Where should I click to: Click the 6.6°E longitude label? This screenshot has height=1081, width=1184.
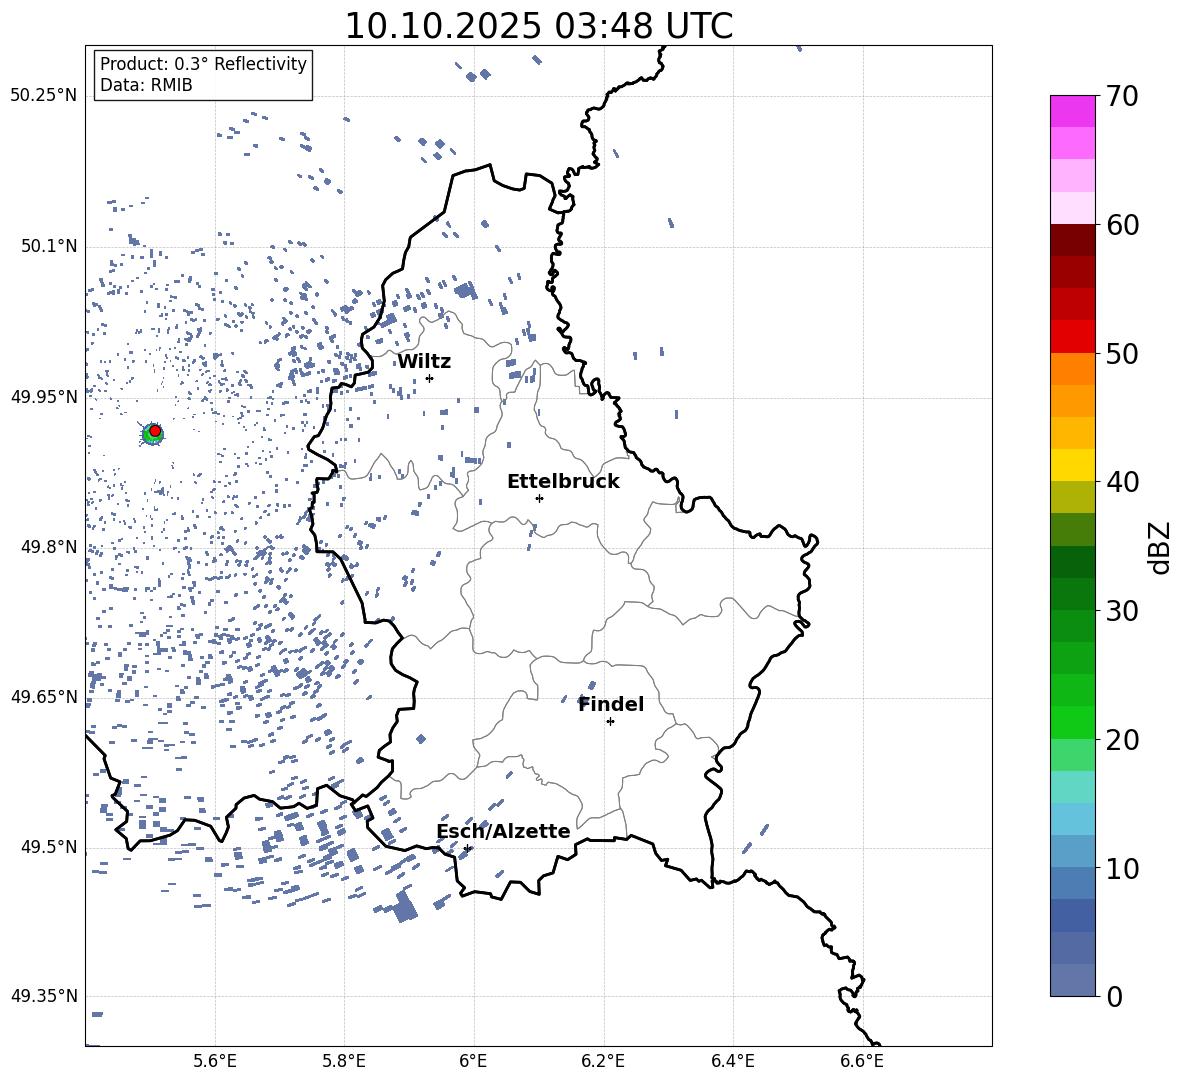[x=862, y=1061]
